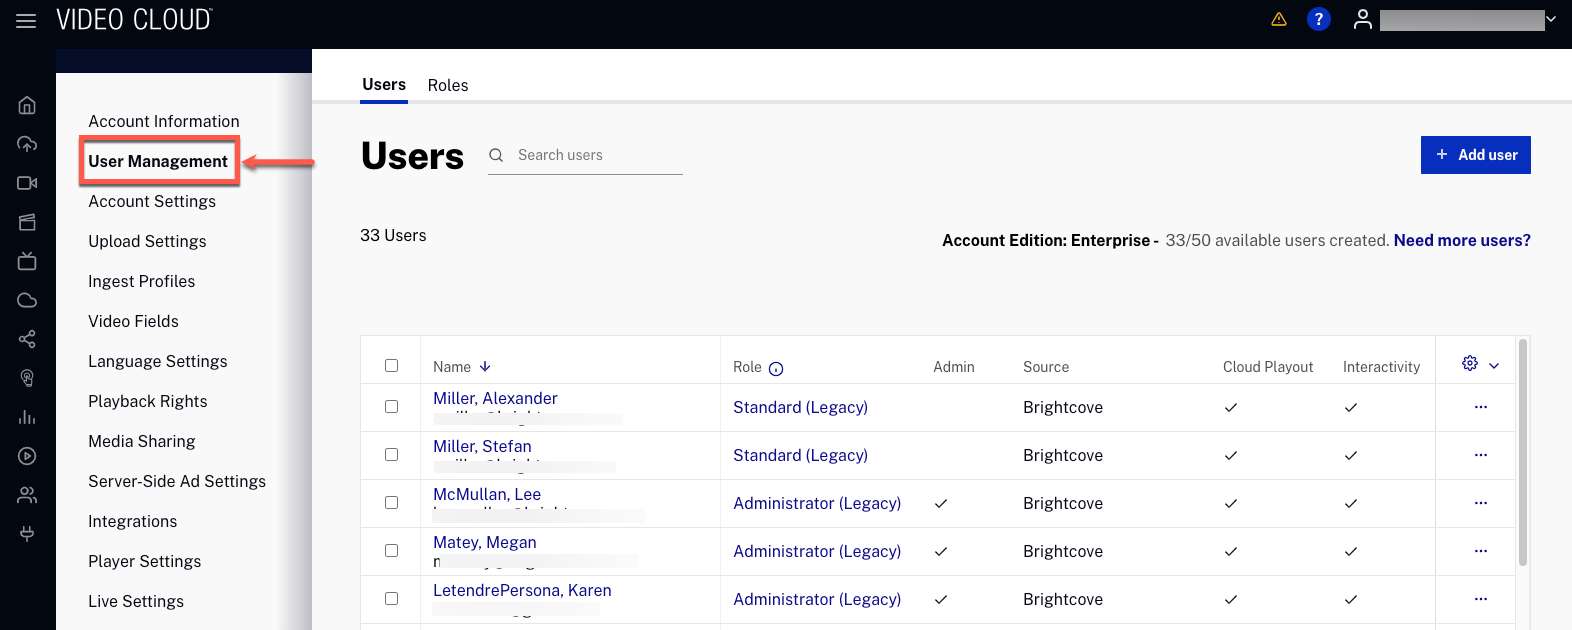The height and width of the screenshot is (630, 1572).
Task: Open Account Settings in the side menu
Action: (x=152, y=202)
